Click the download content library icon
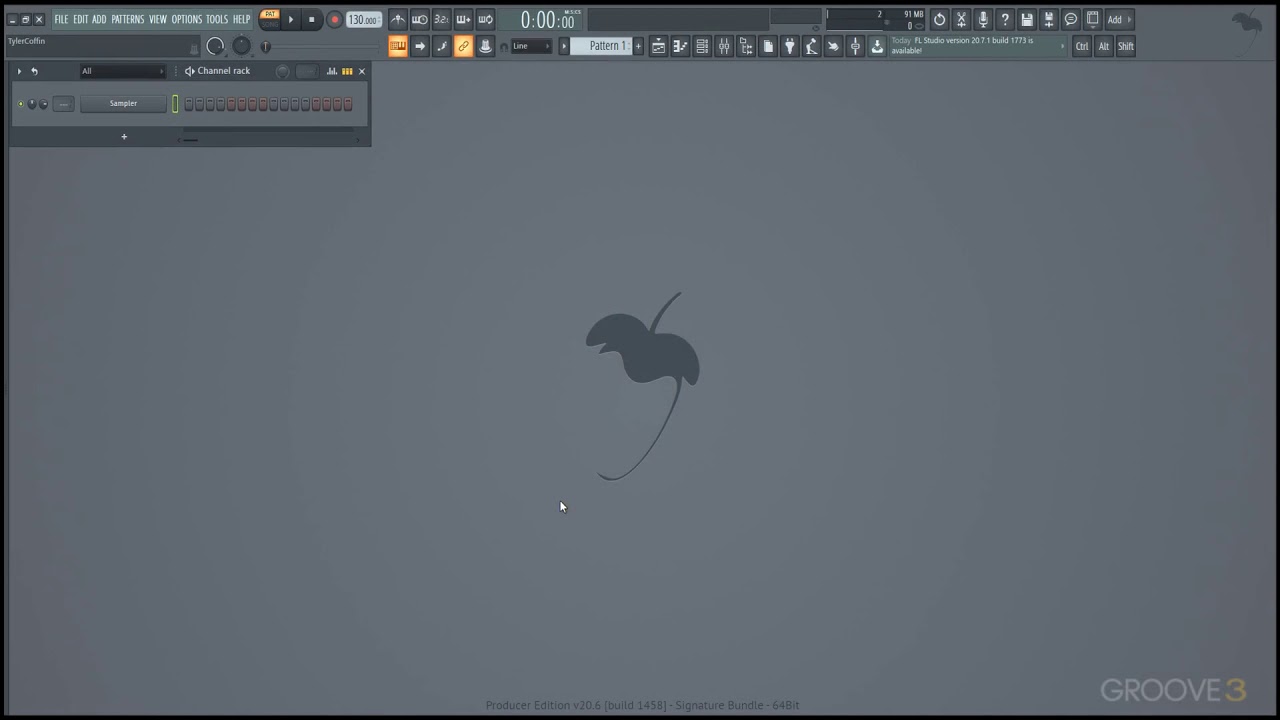1280x720 pixels. (x=877, y=46)
